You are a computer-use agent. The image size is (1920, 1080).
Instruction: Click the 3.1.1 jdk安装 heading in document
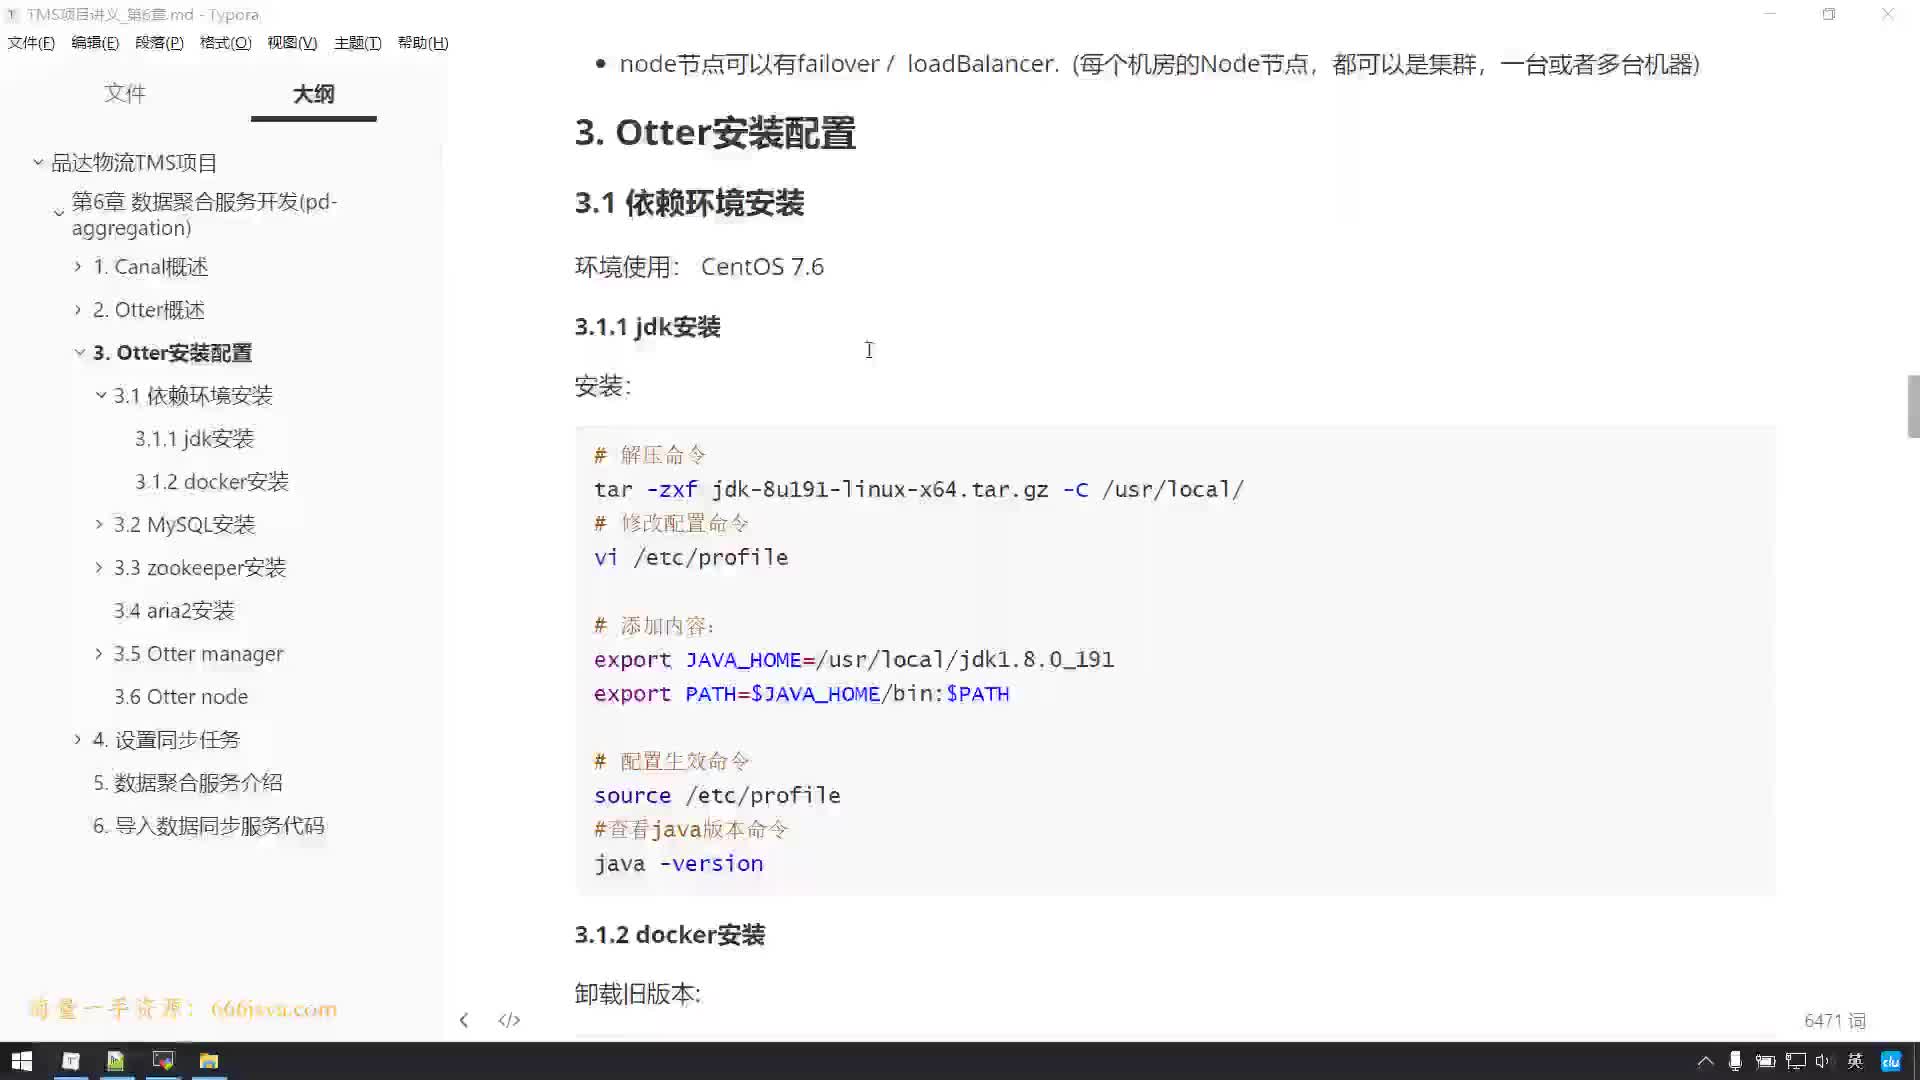647,327
